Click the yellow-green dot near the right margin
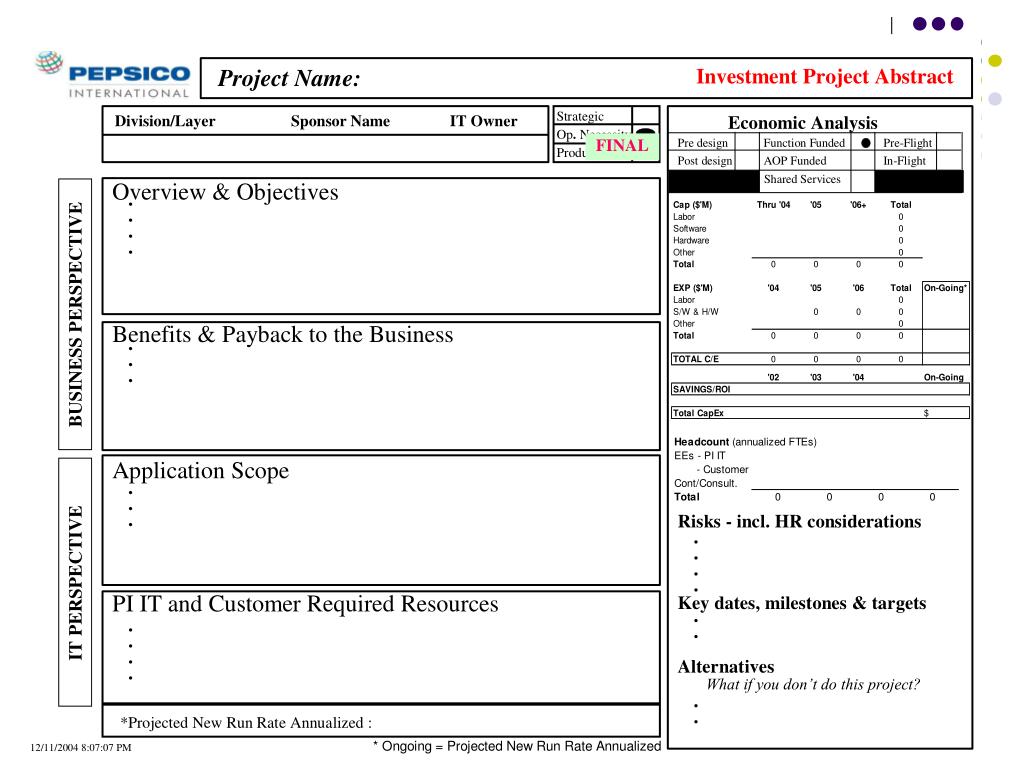Screen dimensions: 1024x768 [995, 61]
